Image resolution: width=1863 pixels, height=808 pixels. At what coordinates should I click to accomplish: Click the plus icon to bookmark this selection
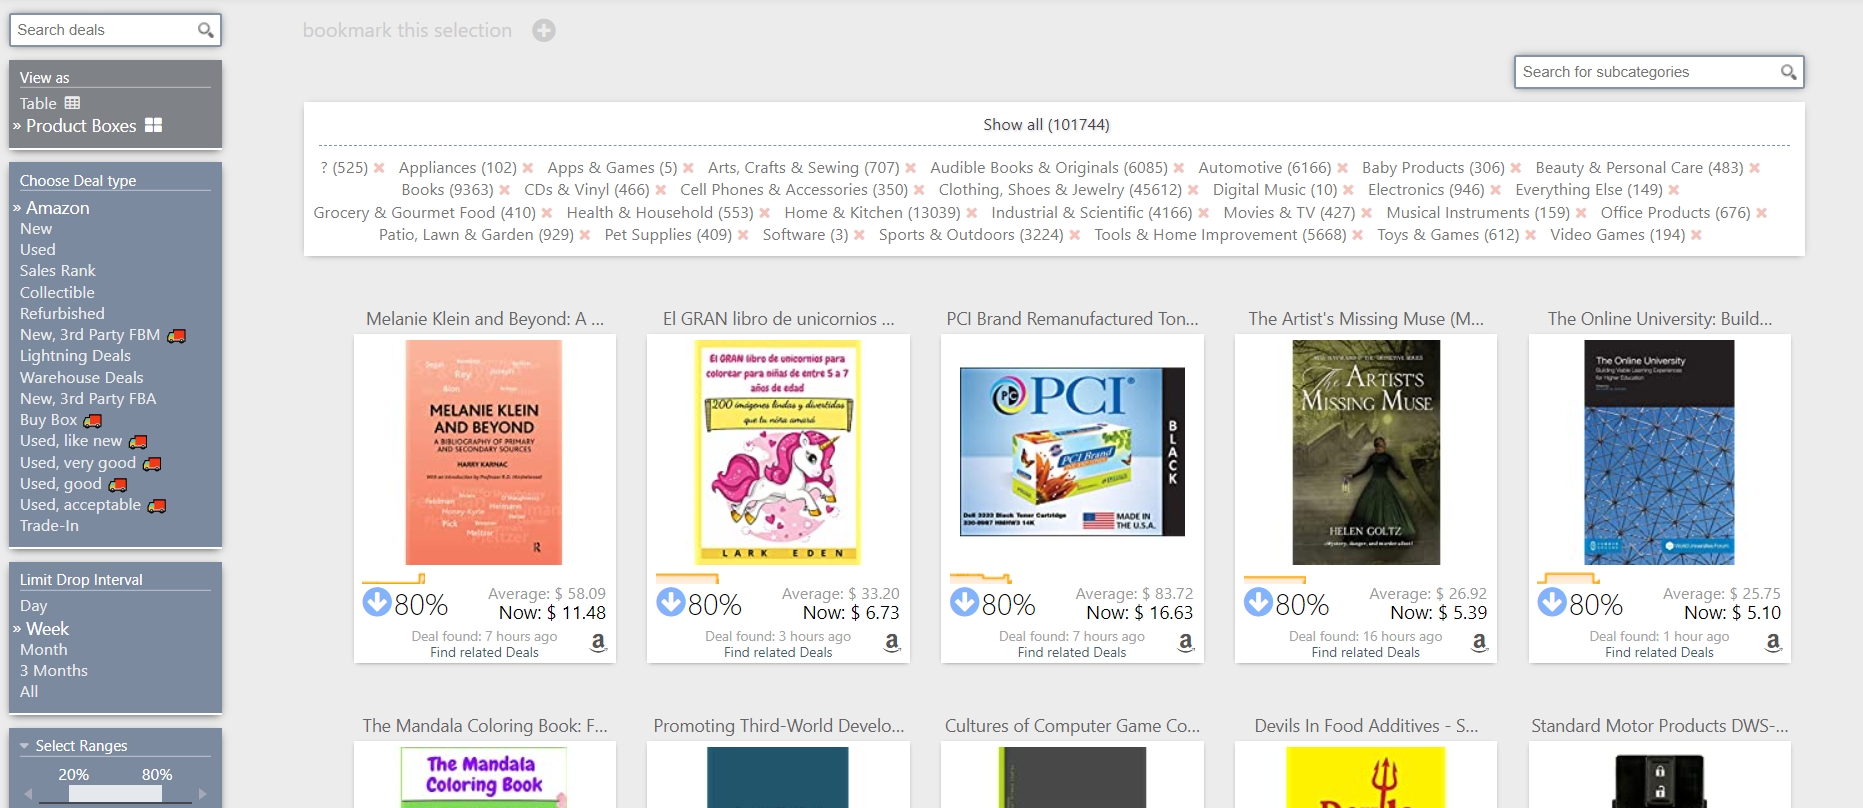(544, 31)
